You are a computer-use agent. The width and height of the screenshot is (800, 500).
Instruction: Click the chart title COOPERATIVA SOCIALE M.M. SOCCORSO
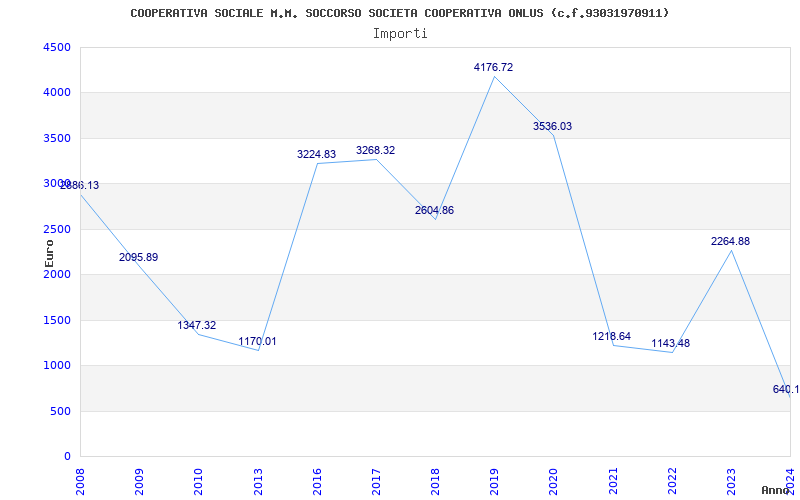tap(399, 13)
